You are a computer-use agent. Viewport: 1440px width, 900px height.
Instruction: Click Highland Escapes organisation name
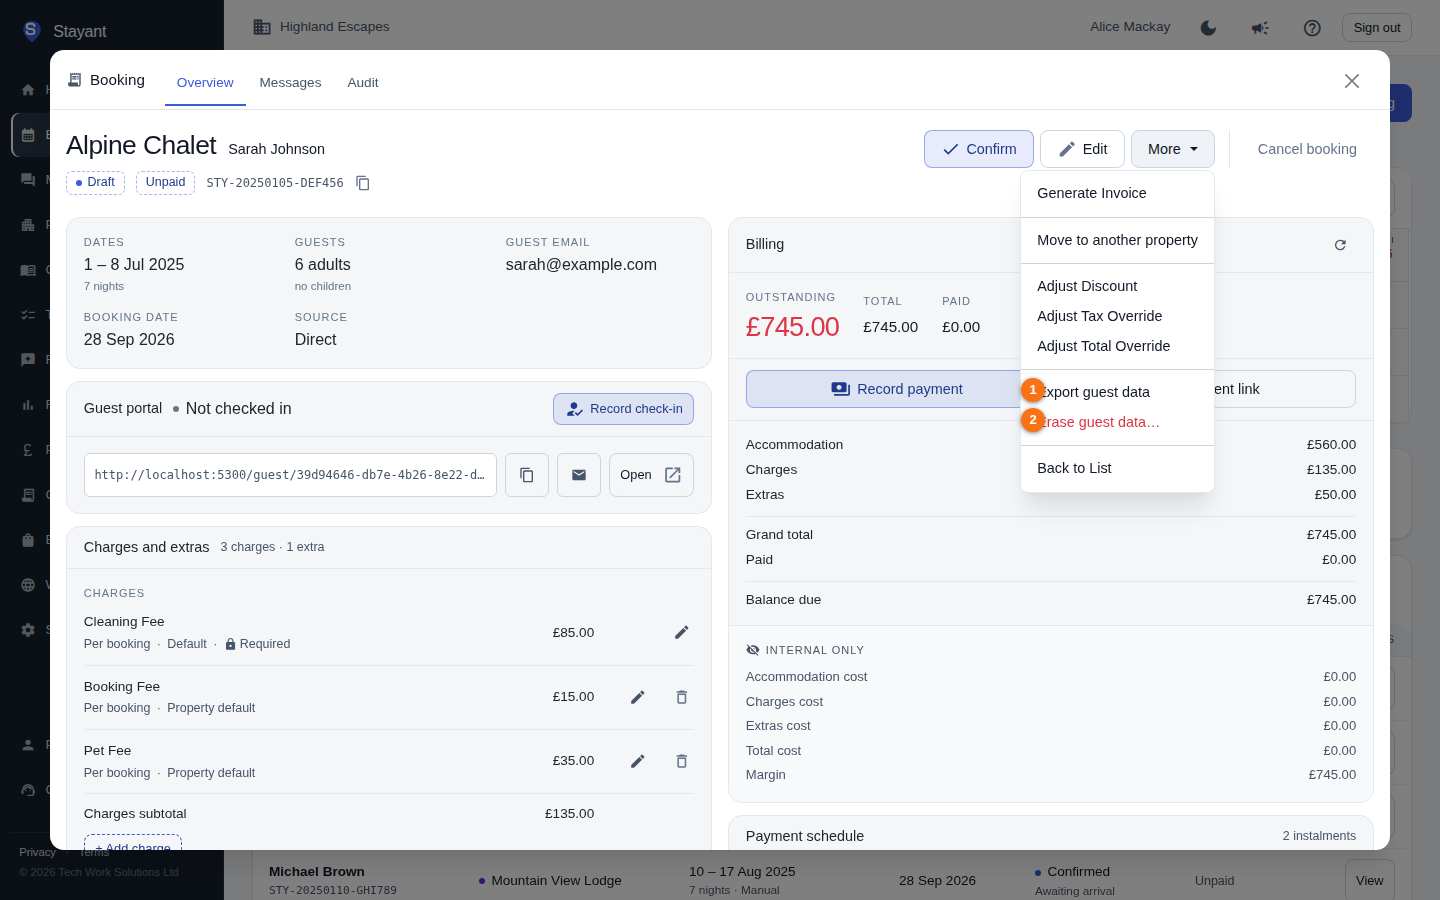tap(335, 27)
